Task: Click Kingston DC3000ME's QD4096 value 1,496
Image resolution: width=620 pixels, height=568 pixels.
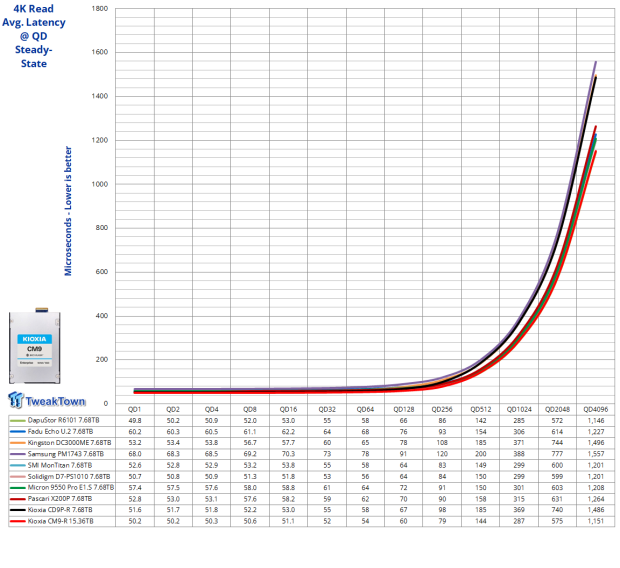Action: pos(596,442)
